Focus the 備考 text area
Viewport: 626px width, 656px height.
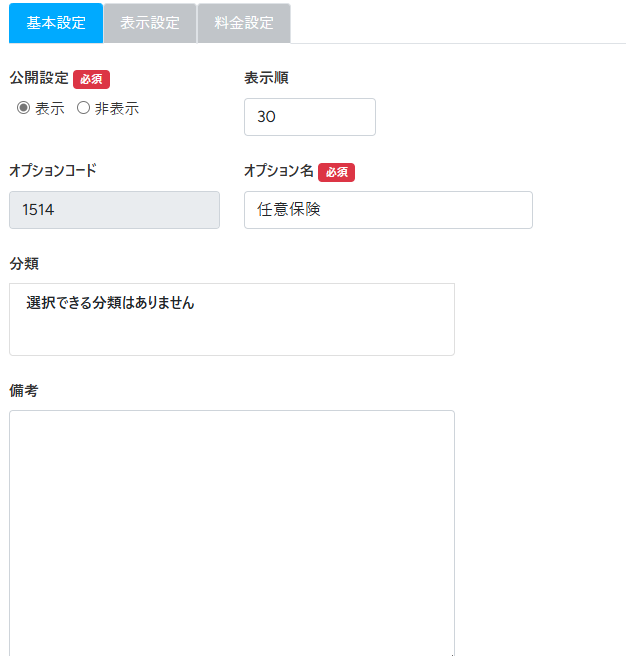pyautogui.click(x=231, y=530)
